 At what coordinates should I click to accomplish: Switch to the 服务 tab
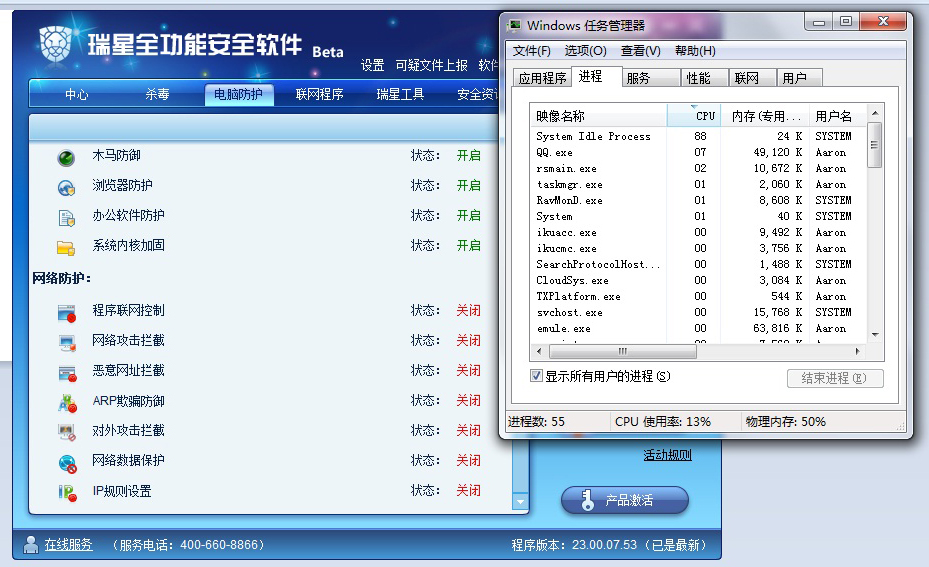click(x=650, y=78)
